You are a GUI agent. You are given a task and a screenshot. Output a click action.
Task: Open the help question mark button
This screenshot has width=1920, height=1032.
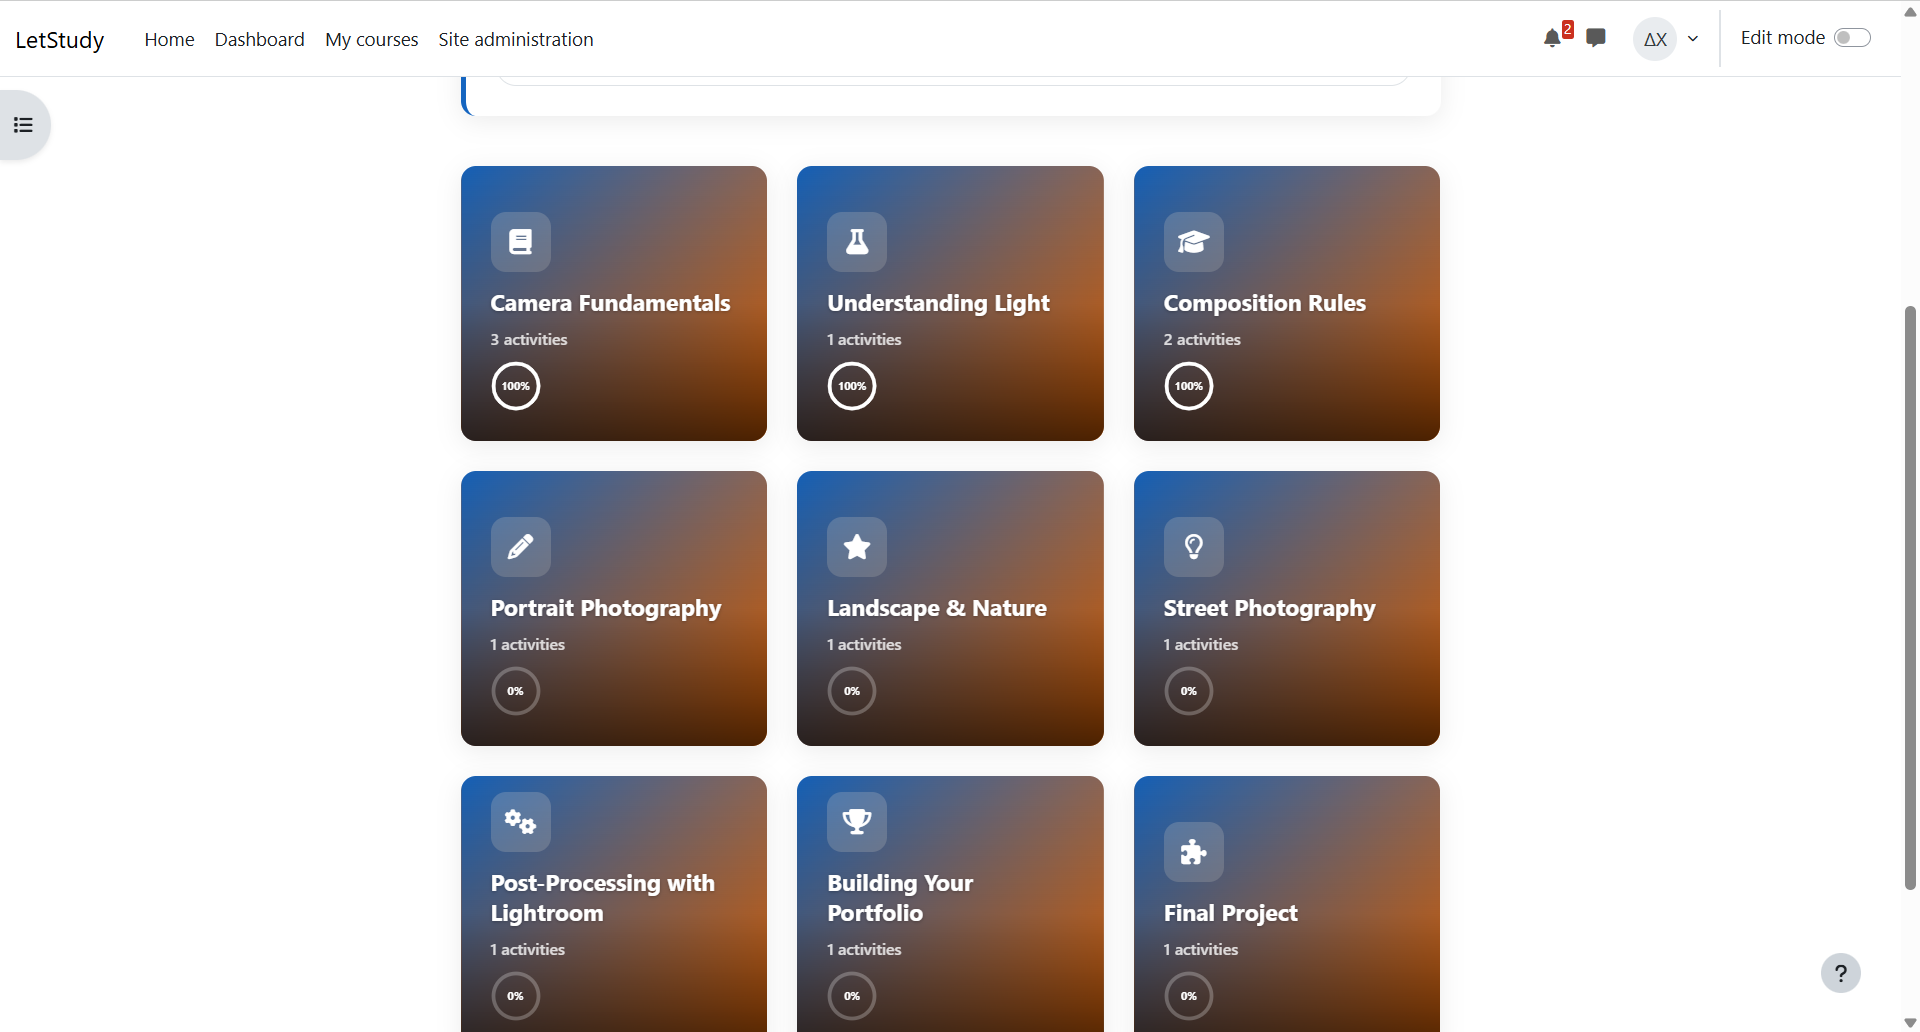1841,972
